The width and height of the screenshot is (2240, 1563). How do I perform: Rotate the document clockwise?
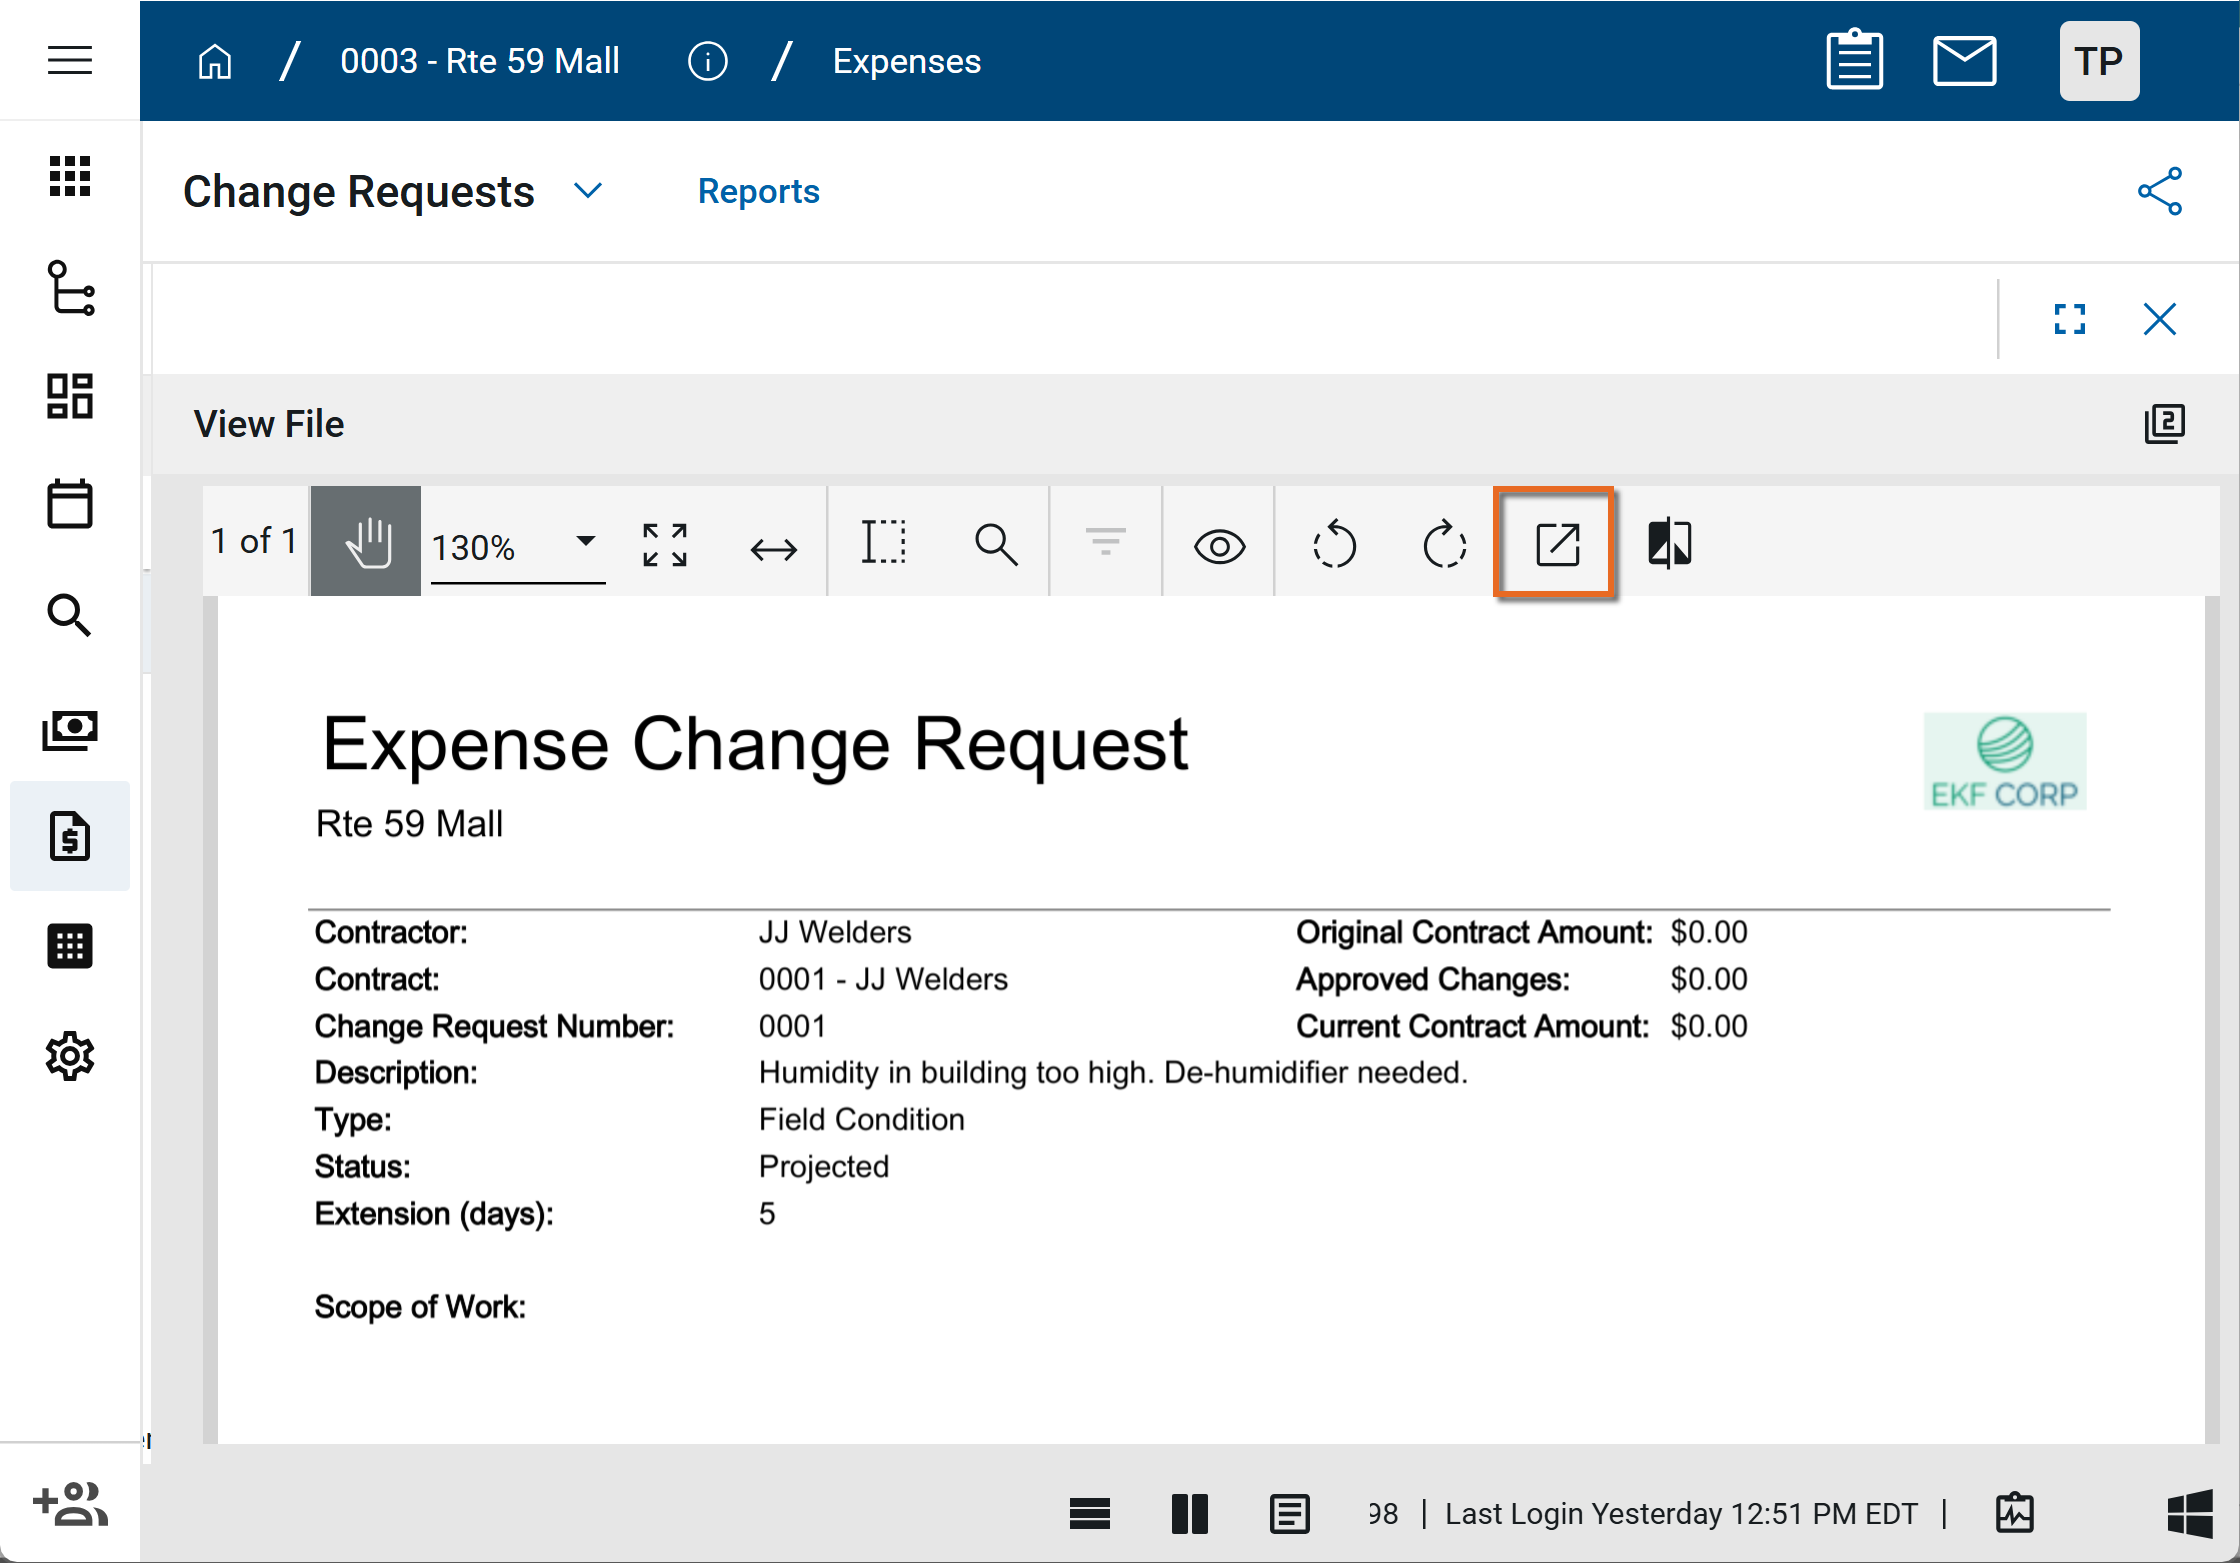coord(1444,545)
